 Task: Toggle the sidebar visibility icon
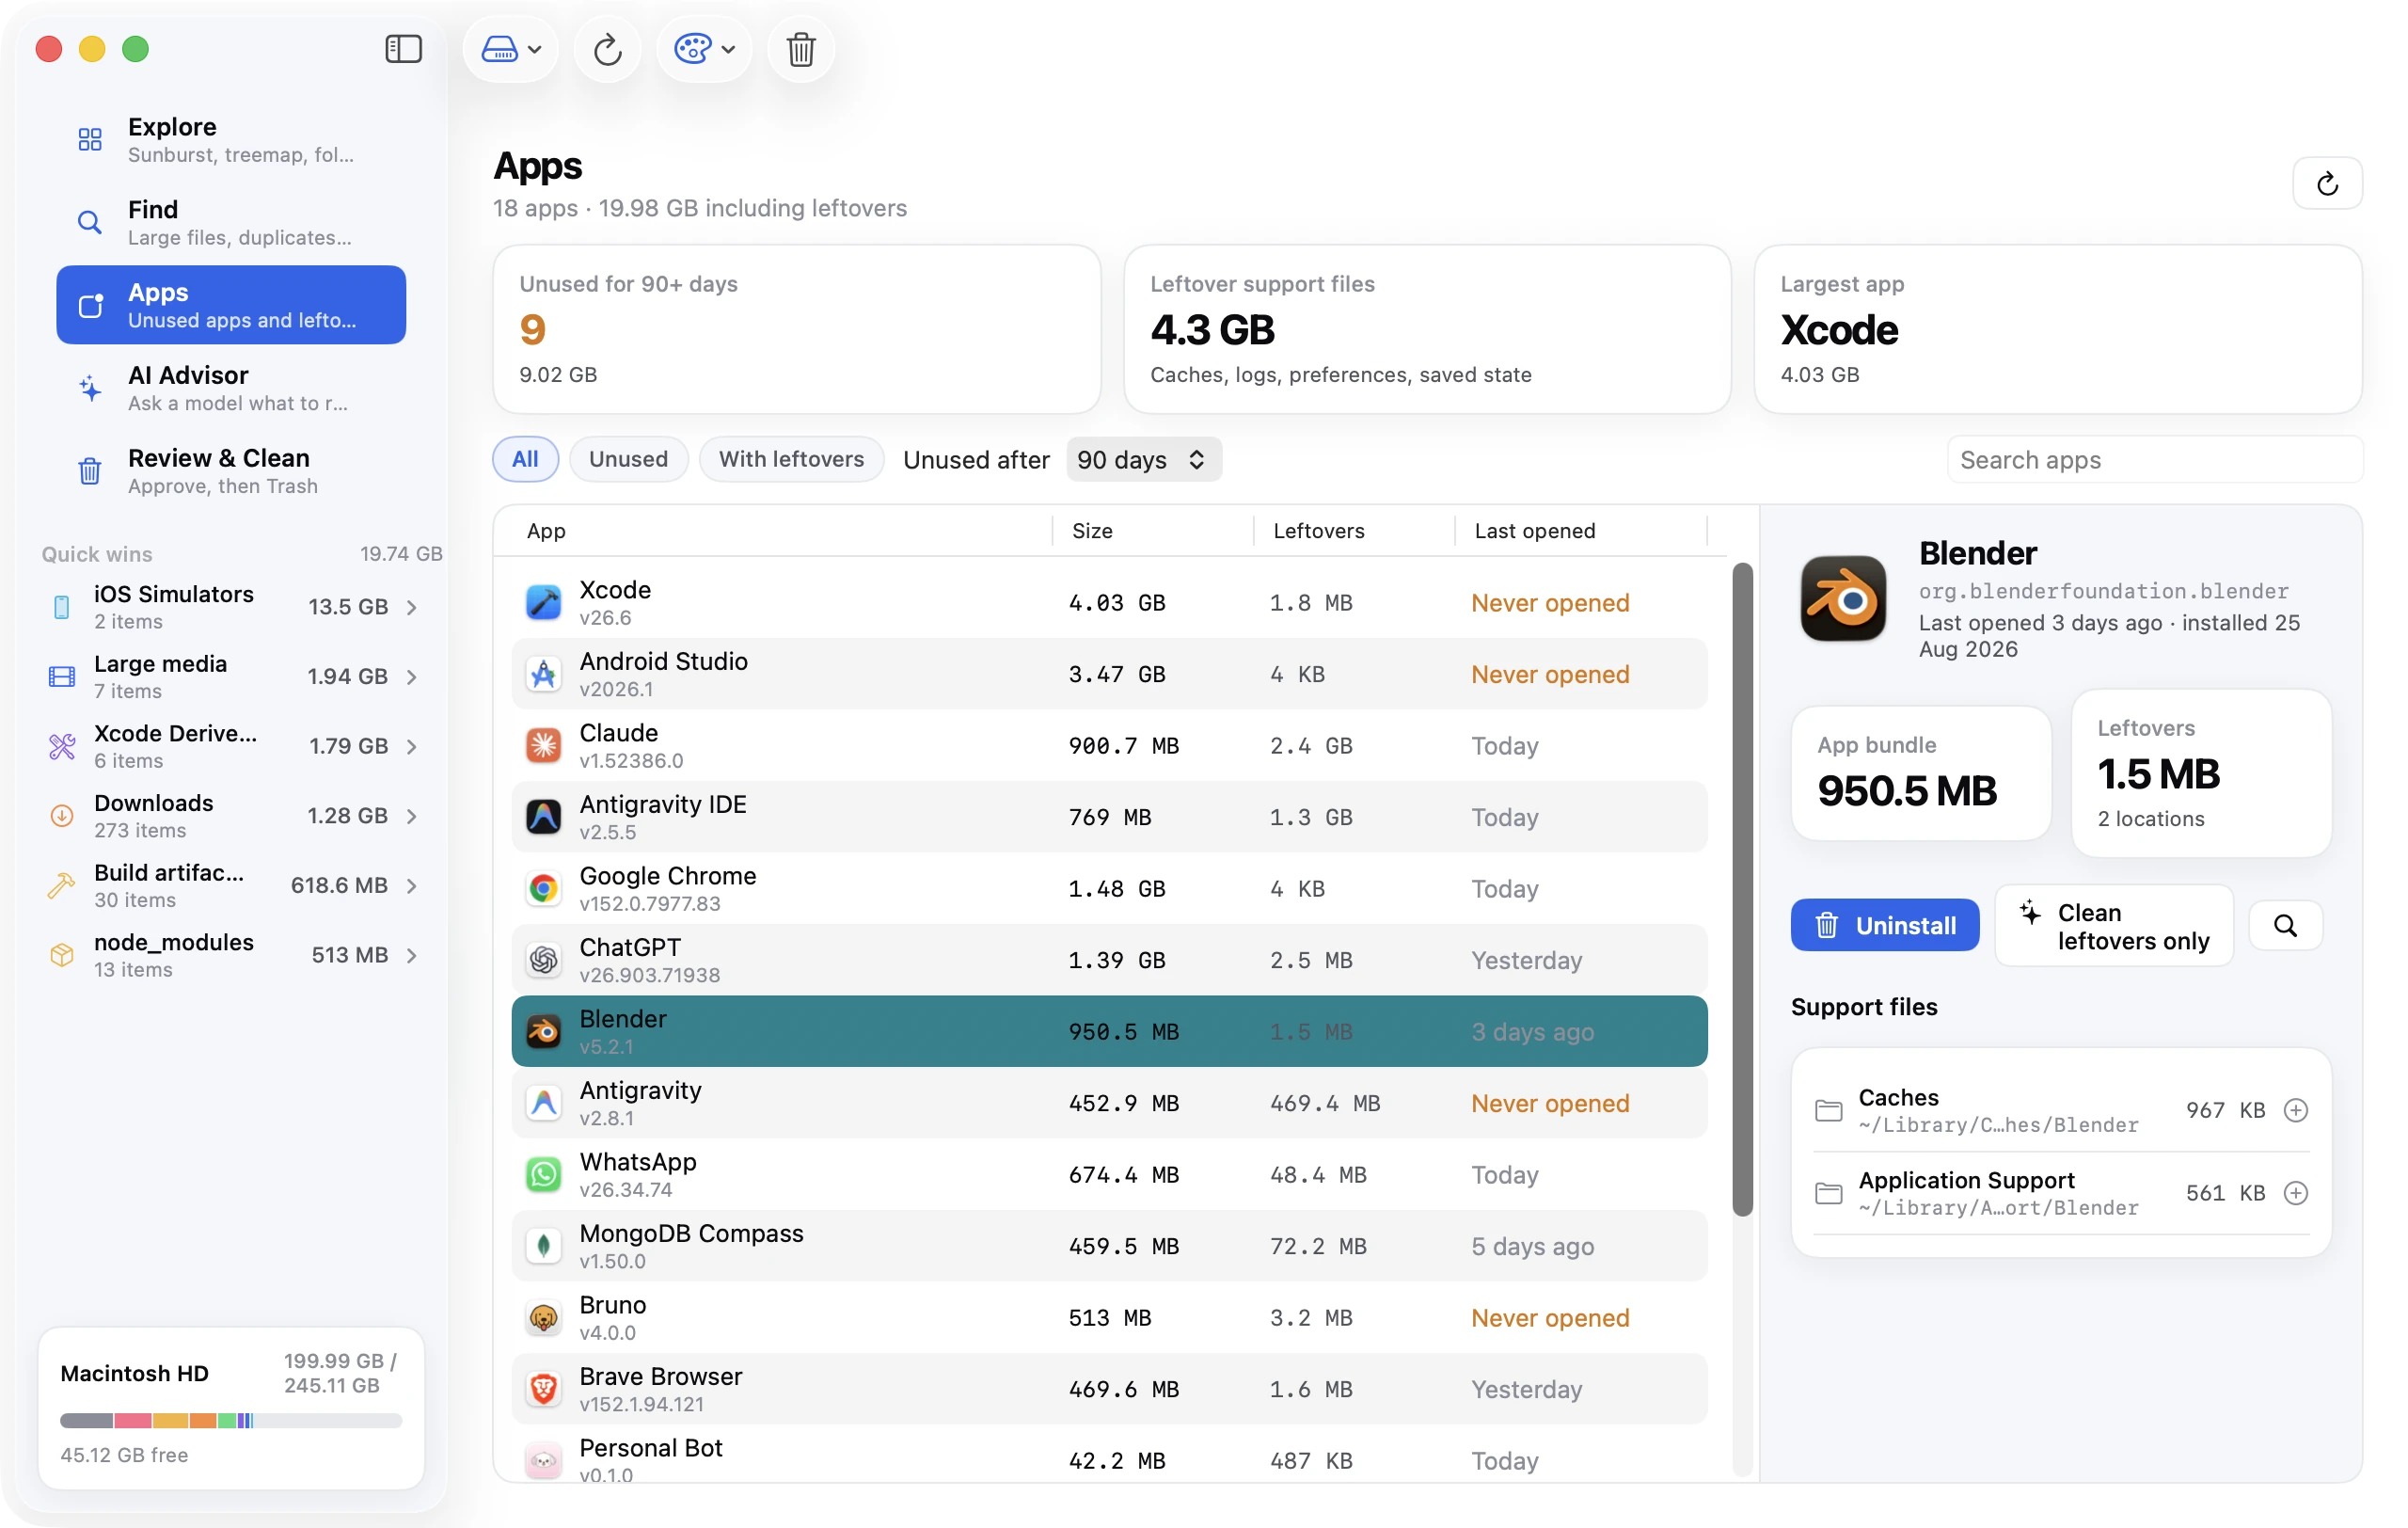[403, 49]
